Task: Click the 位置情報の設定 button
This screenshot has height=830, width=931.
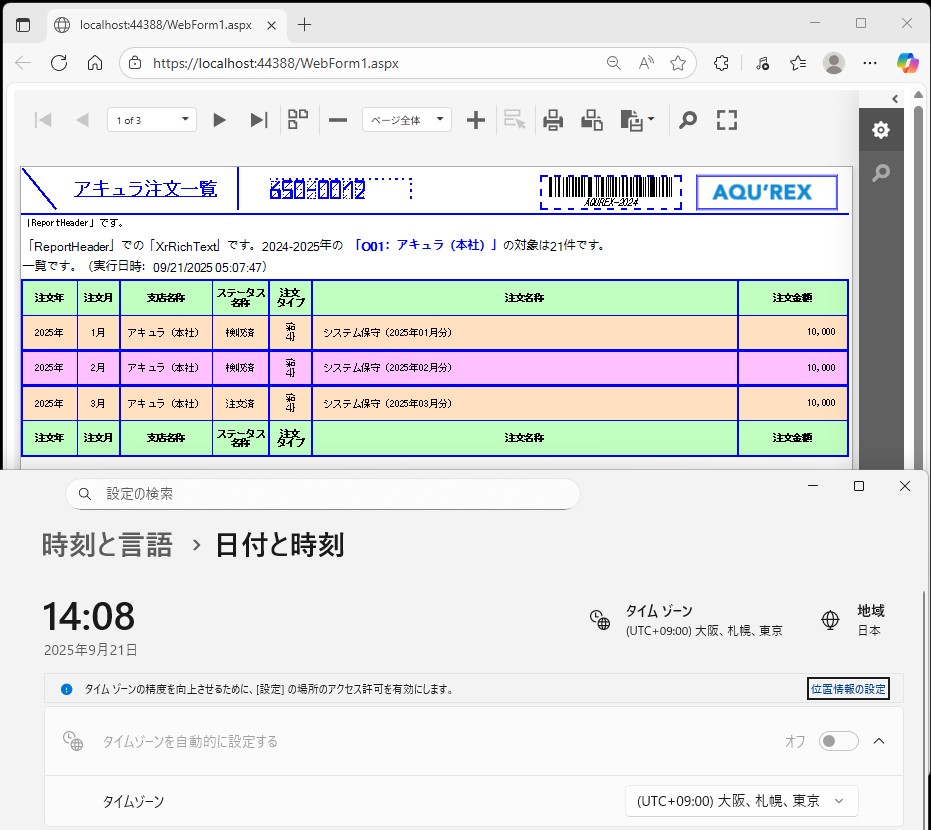Action: (x=847, y=689)
